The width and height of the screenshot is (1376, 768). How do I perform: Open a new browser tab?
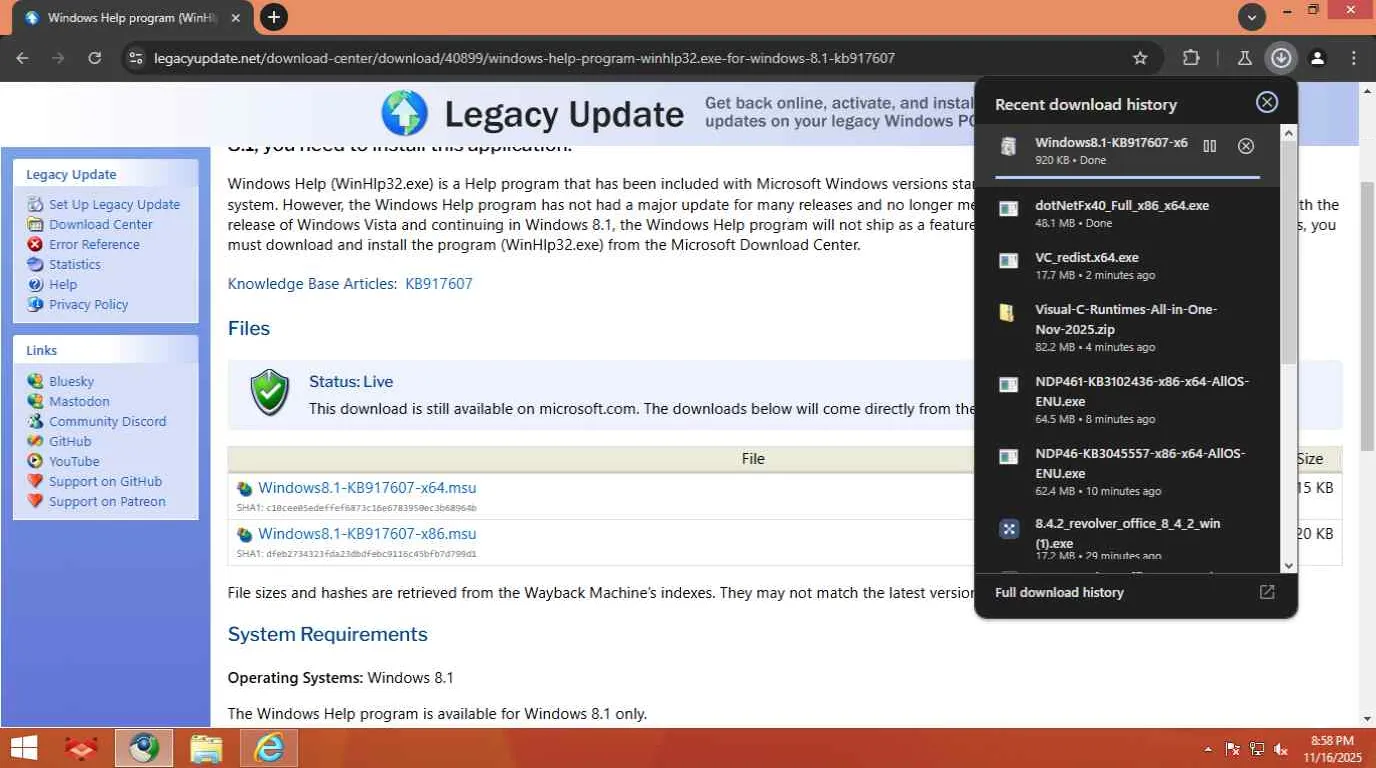[x=273, y=16]
